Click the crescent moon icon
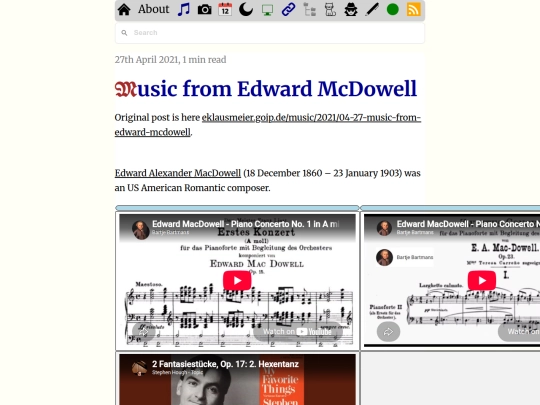The width and height of the screenshot is (540, 405). (246, 10)
